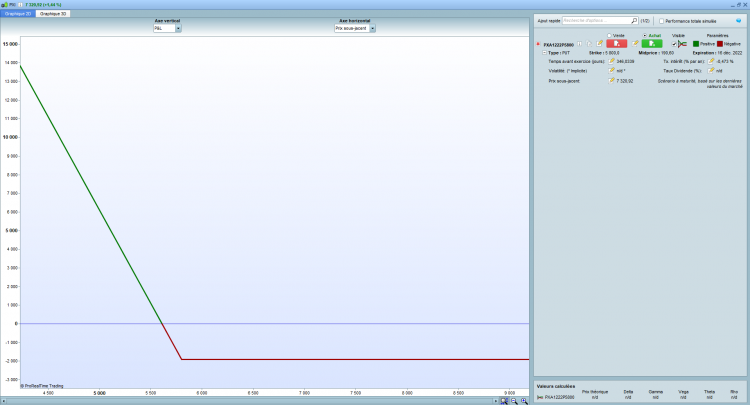Click the Positive green color swatch
This screenshot has height=405, width=750.
click(x=696, y=44)
